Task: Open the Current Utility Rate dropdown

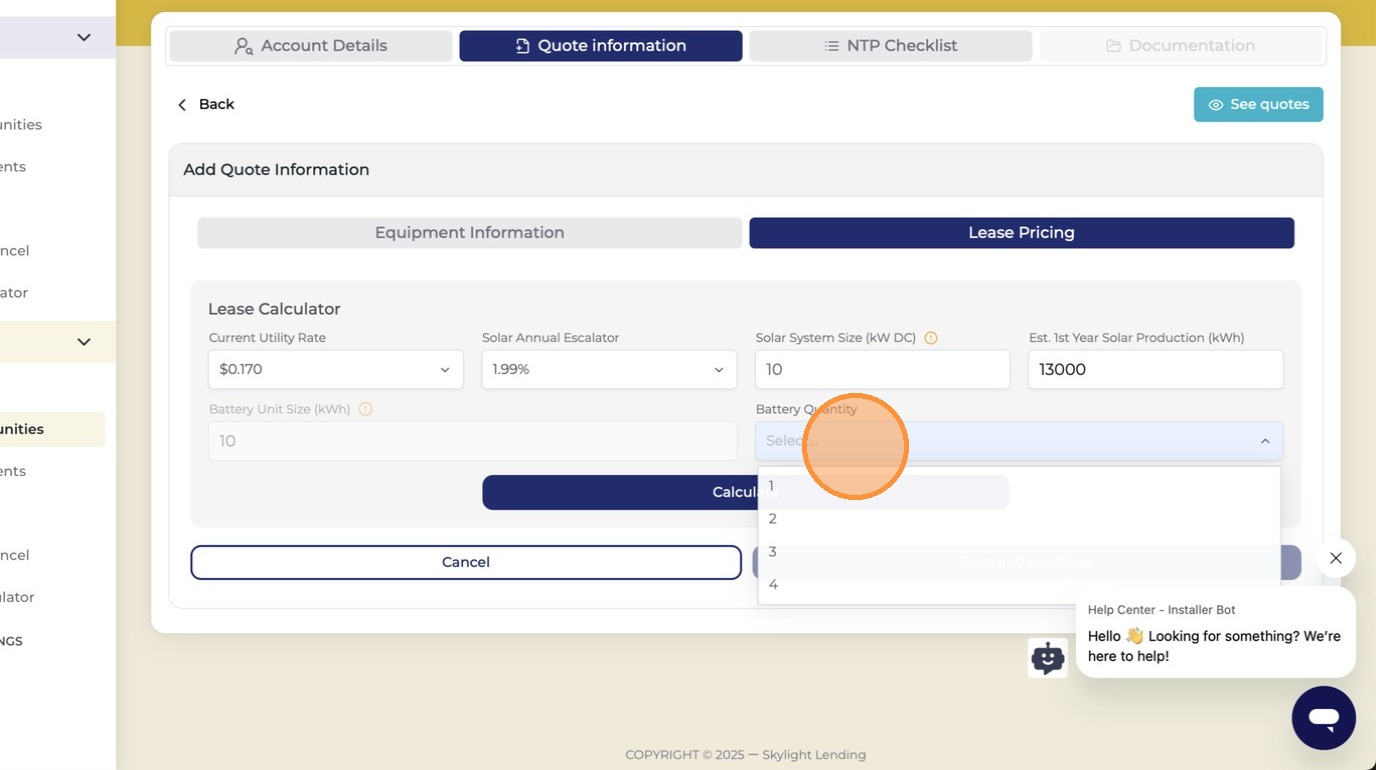Action: point(336,370)
